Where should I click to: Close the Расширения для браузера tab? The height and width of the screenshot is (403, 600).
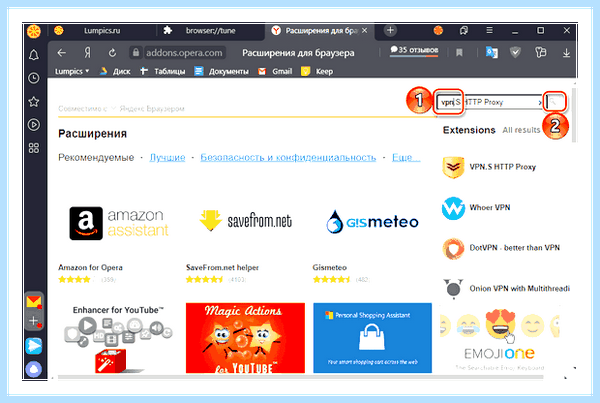coord(365,30)
